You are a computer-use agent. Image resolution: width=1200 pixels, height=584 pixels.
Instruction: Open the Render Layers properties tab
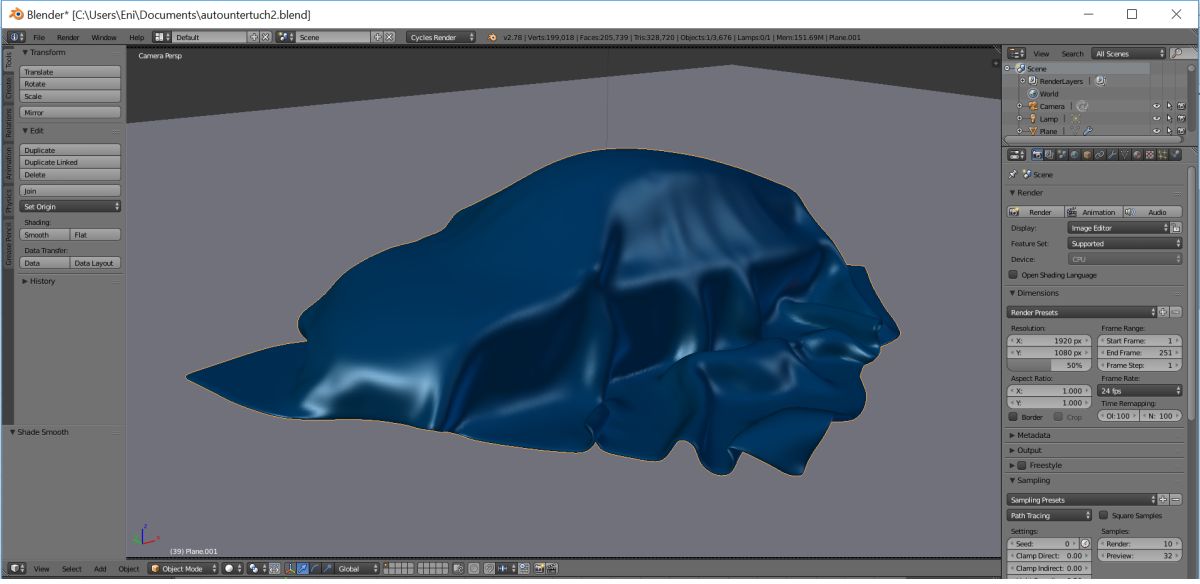click(x=1049, y=155)
